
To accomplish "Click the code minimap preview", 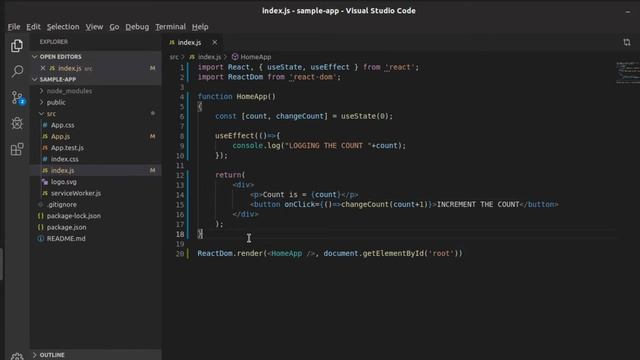I will [628, 73].
